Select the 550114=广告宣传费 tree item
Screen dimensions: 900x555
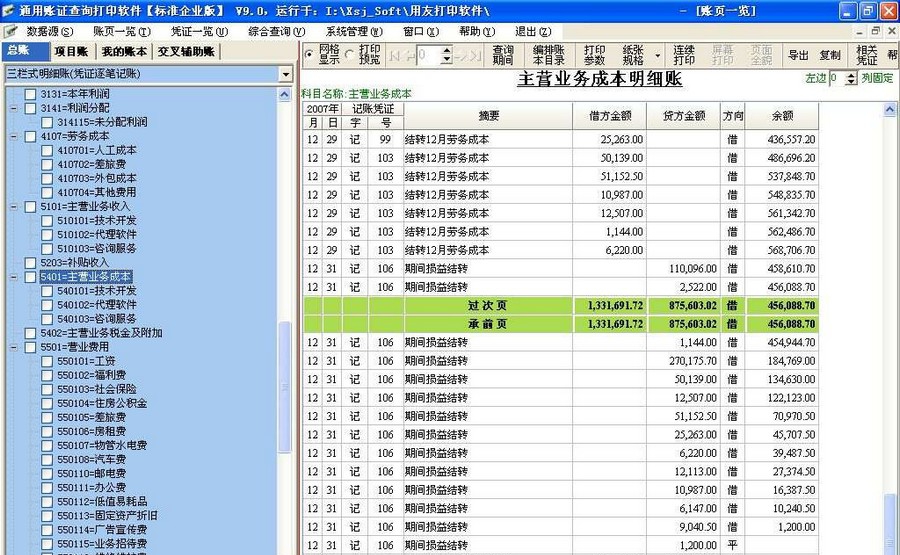(x=102, y=530)
